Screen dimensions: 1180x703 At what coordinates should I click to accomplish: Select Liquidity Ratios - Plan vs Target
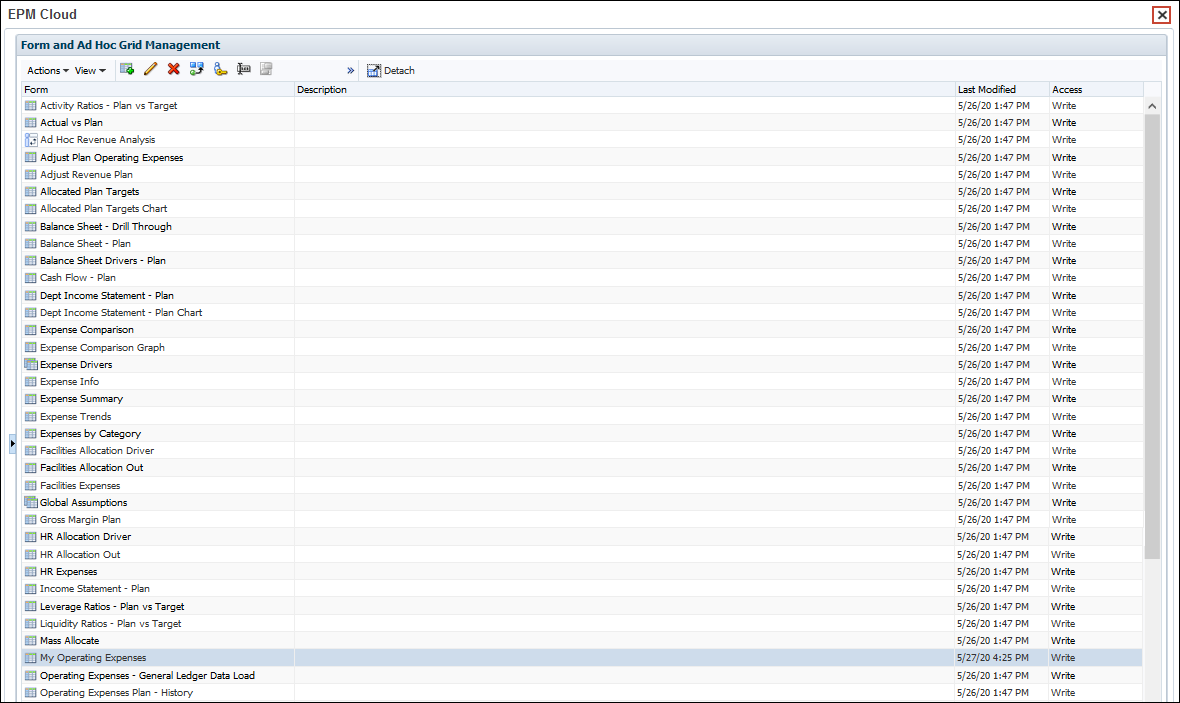(x=111, y=624)
